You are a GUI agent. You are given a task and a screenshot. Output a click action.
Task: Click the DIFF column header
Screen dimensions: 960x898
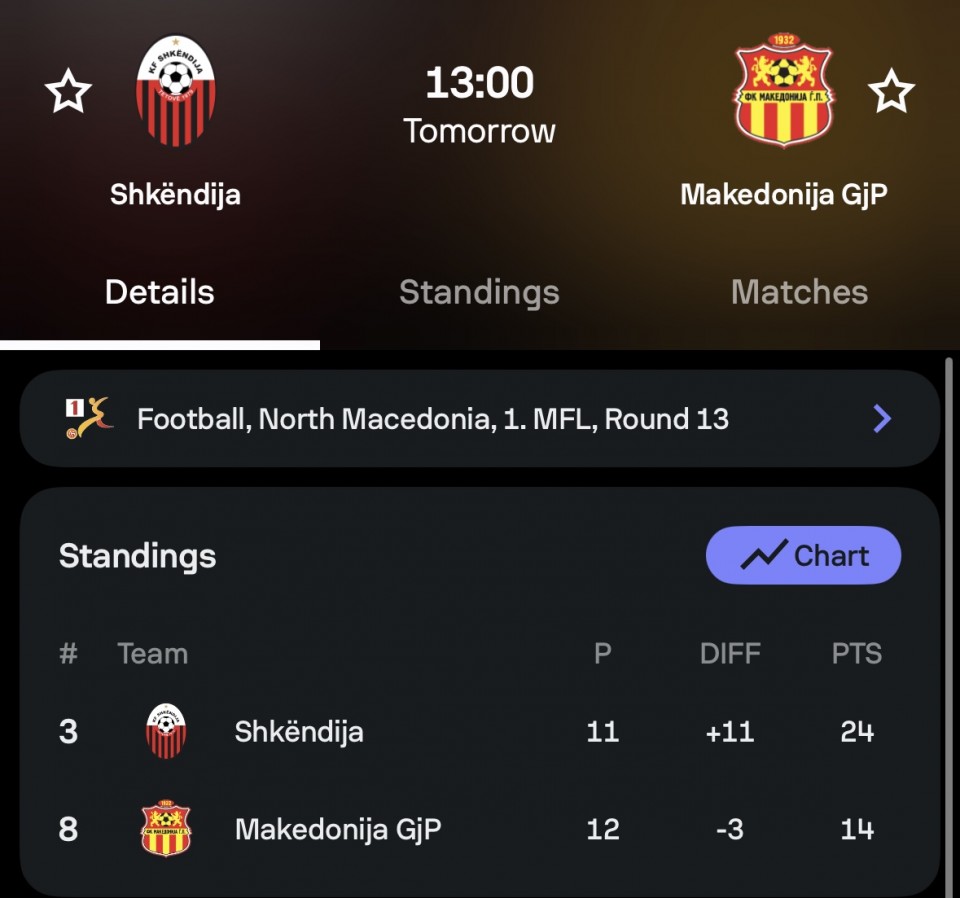pyautogui.click(x=730, y=654)
